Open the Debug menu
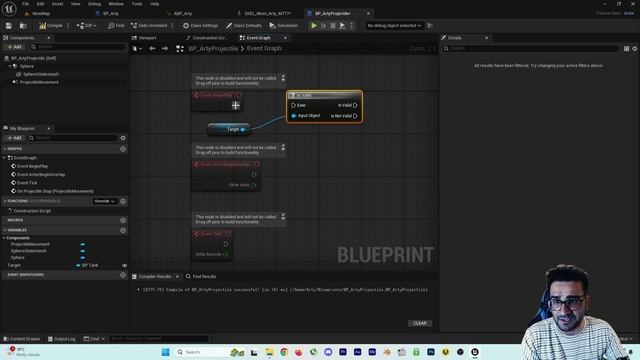640x360 pixels. click(94, 4)
